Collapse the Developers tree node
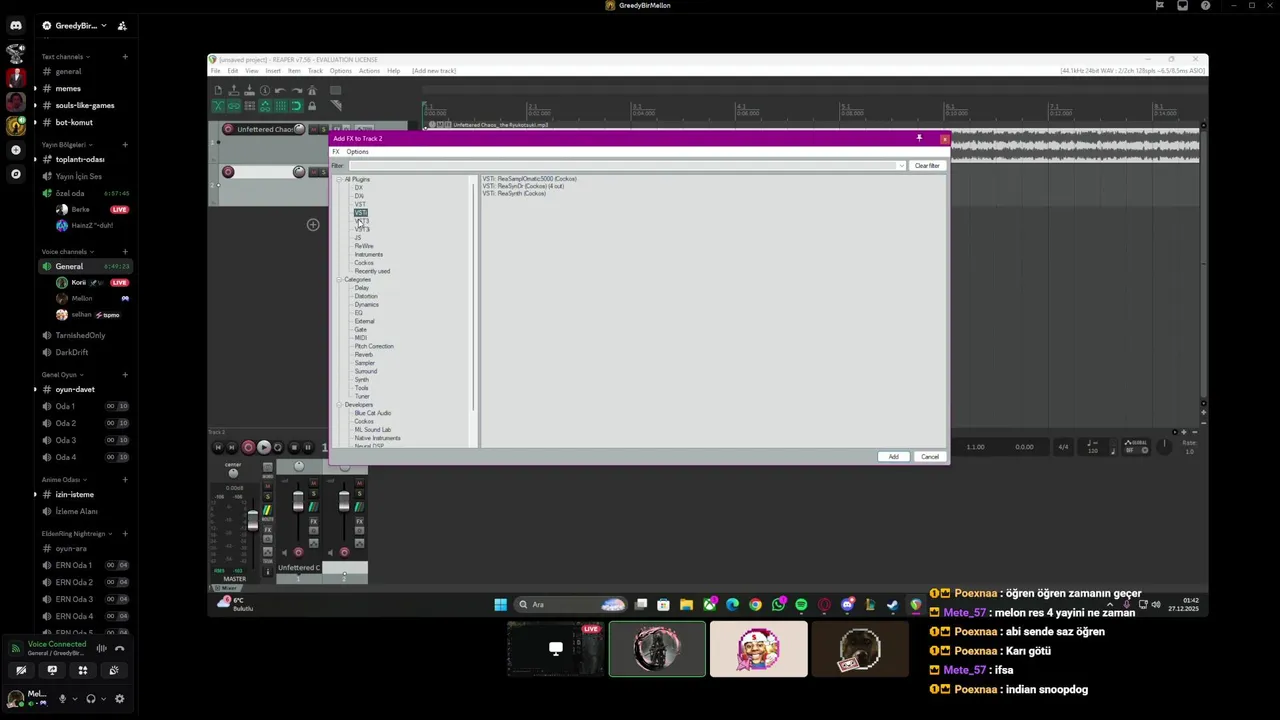Image resolution: width=1280 pixels, height=720 pixels. coord(339,405)
